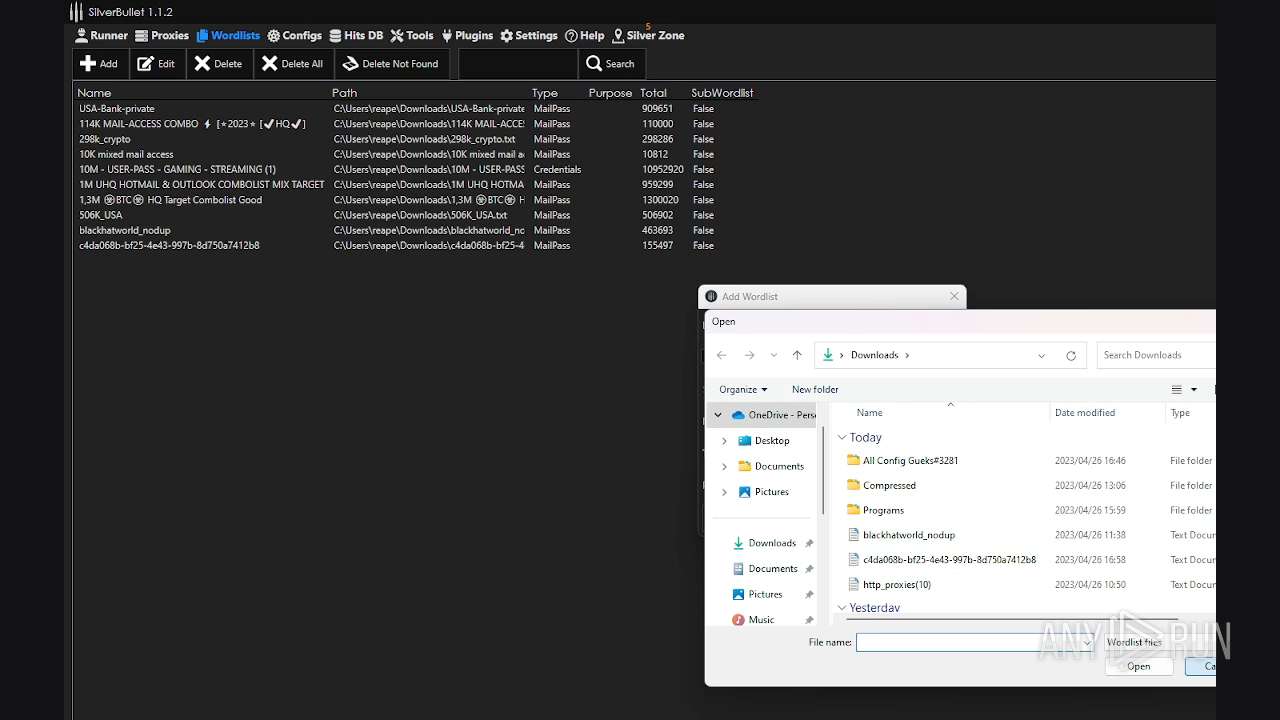Click the Search button in the wordlist toolbar

point(610,63)
